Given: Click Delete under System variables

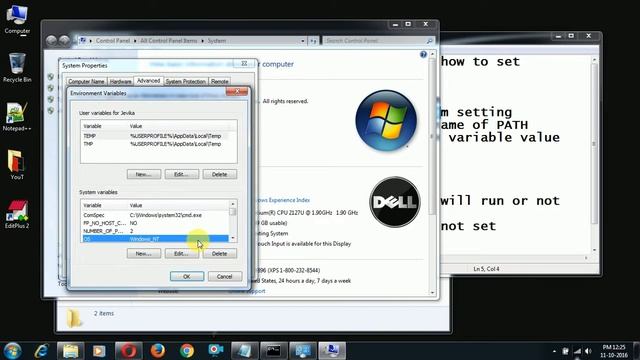Looking at the screenshot, I should 220,253.
